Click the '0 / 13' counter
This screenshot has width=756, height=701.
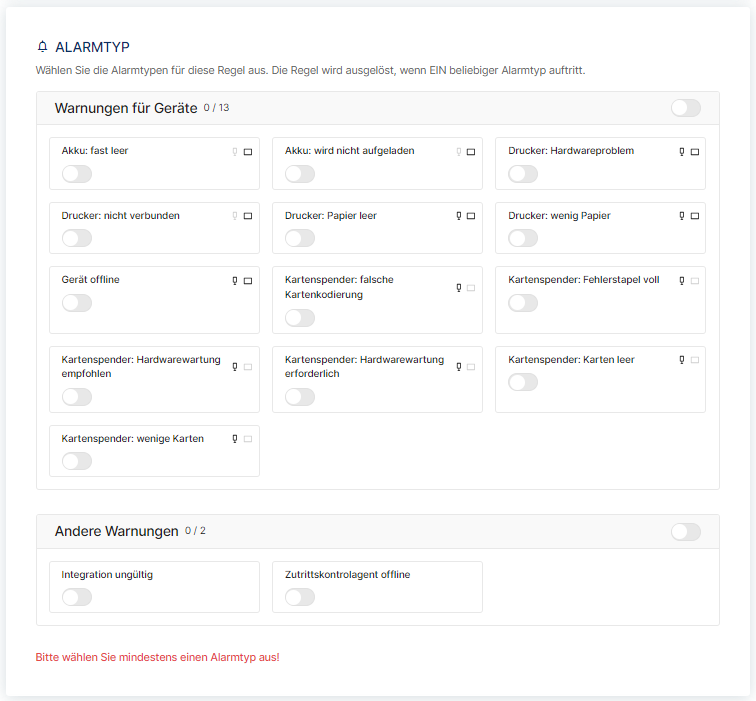(x=216, y=108)
